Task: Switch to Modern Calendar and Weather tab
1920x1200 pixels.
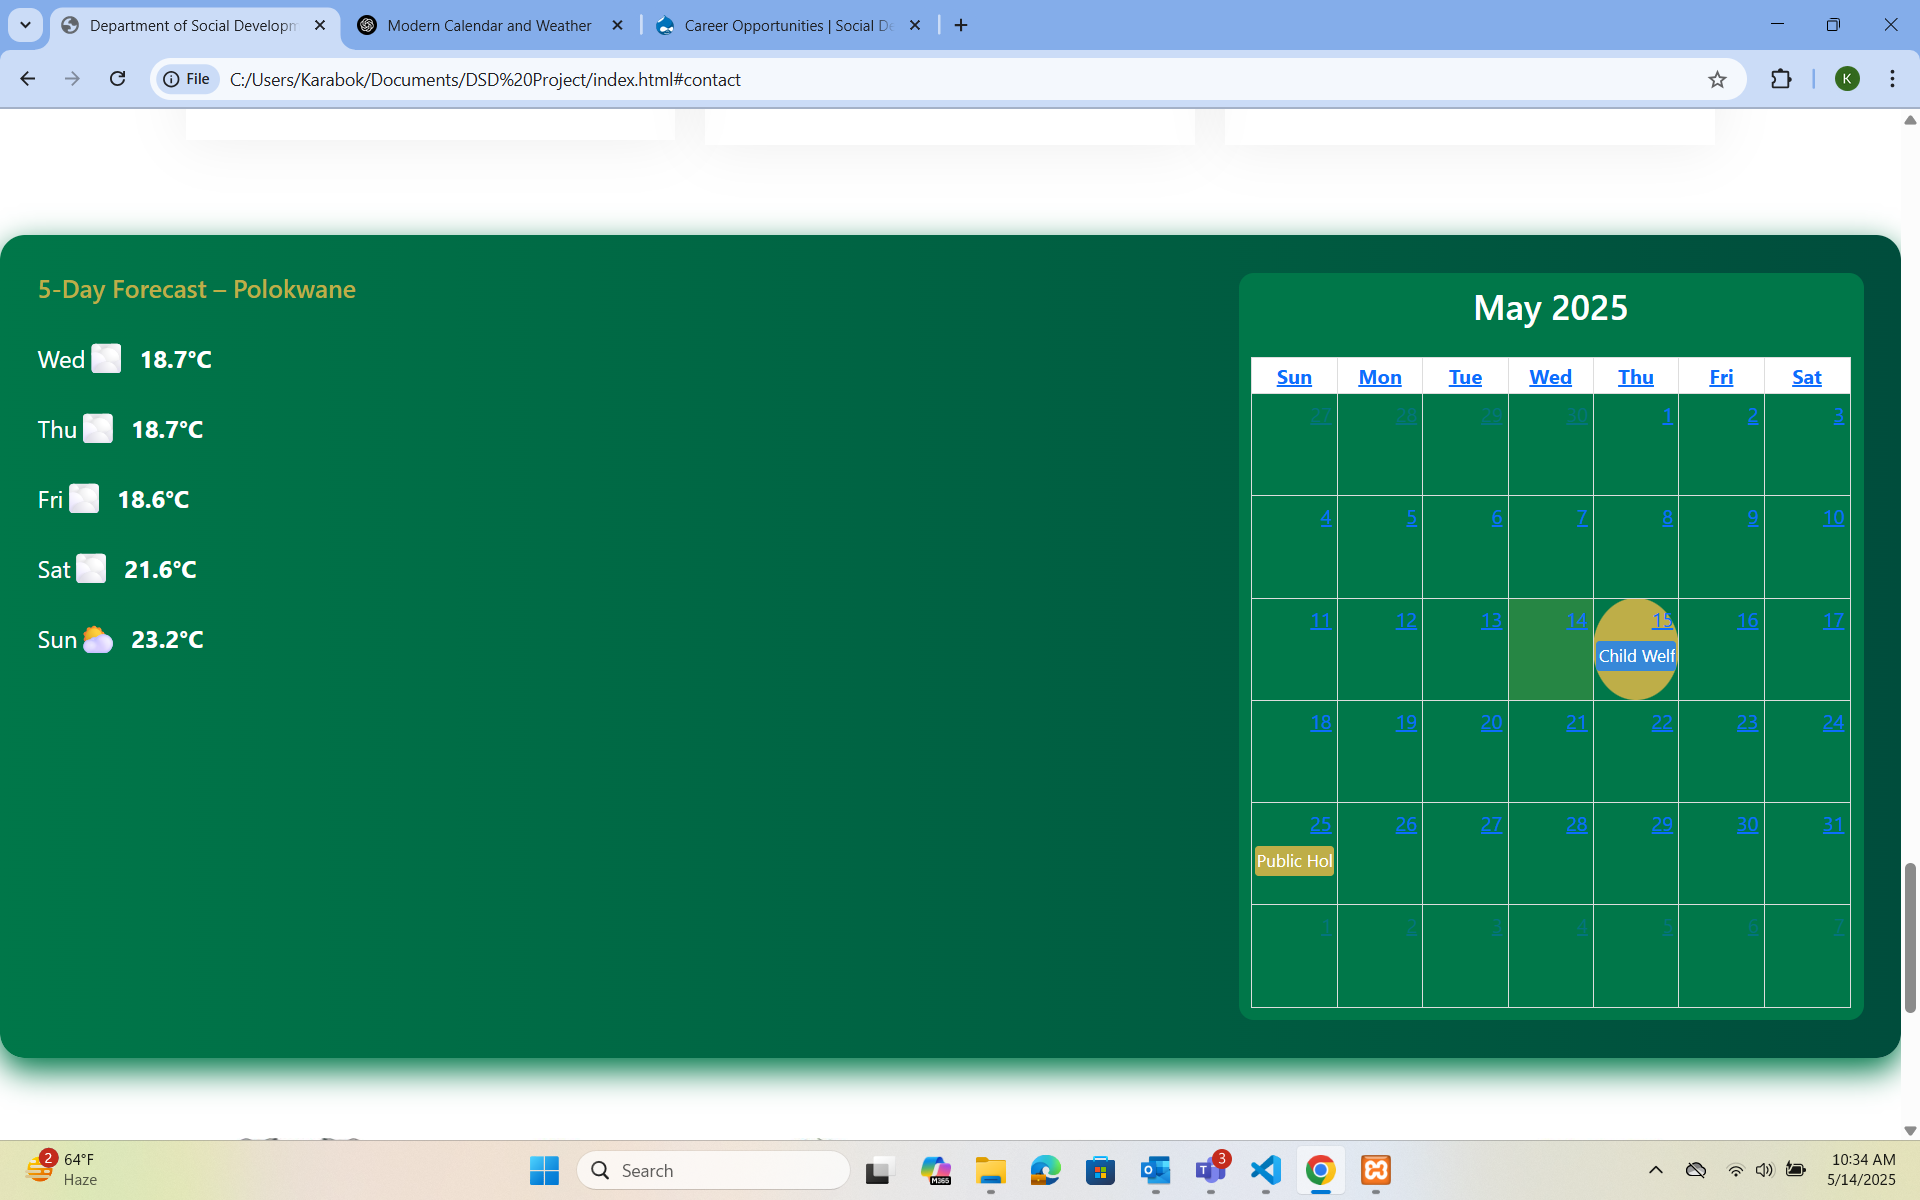Action: pyautogui.click(x=489, y=25)
